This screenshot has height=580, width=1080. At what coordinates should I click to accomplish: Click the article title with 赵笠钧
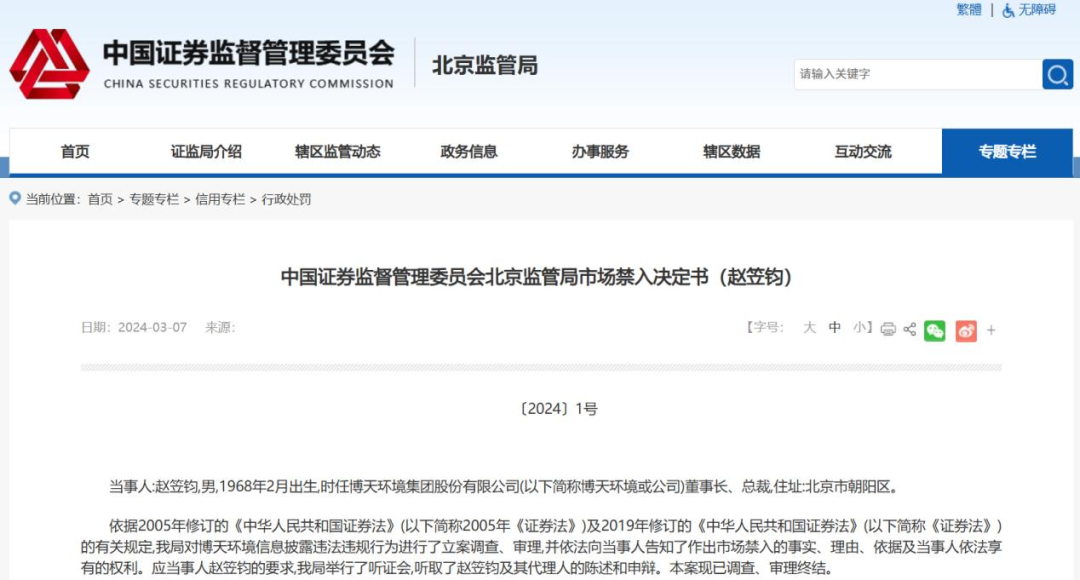click(x=537, y=277)
